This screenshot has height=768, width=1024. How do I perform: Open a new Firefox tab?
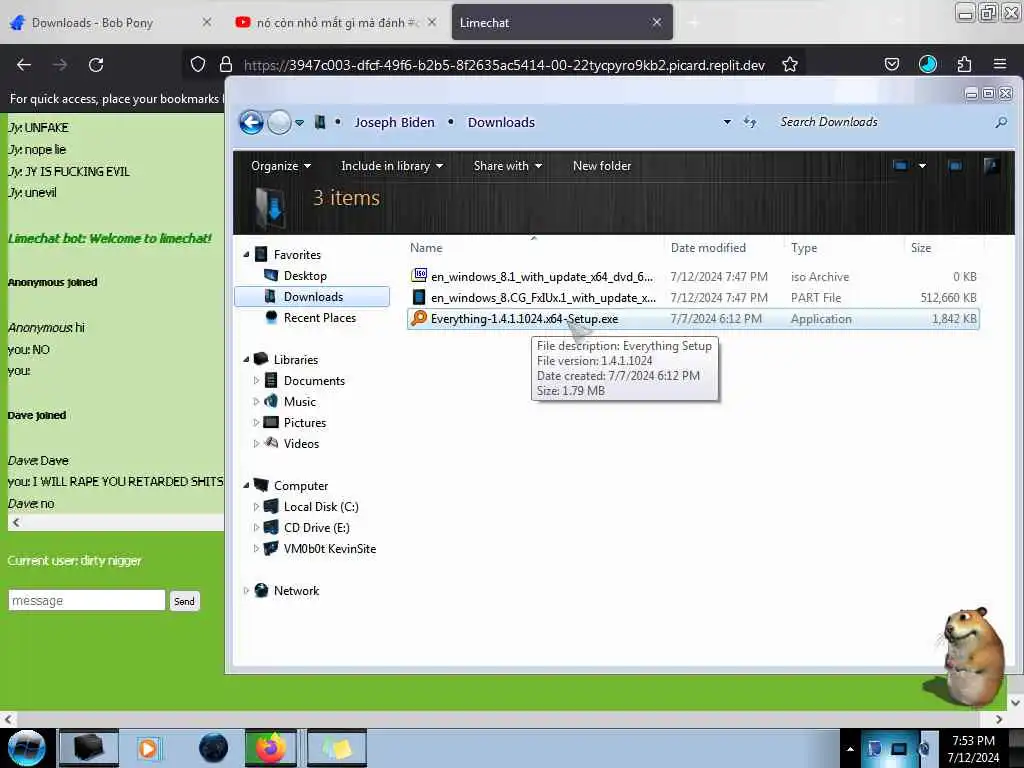pos(694,23)
